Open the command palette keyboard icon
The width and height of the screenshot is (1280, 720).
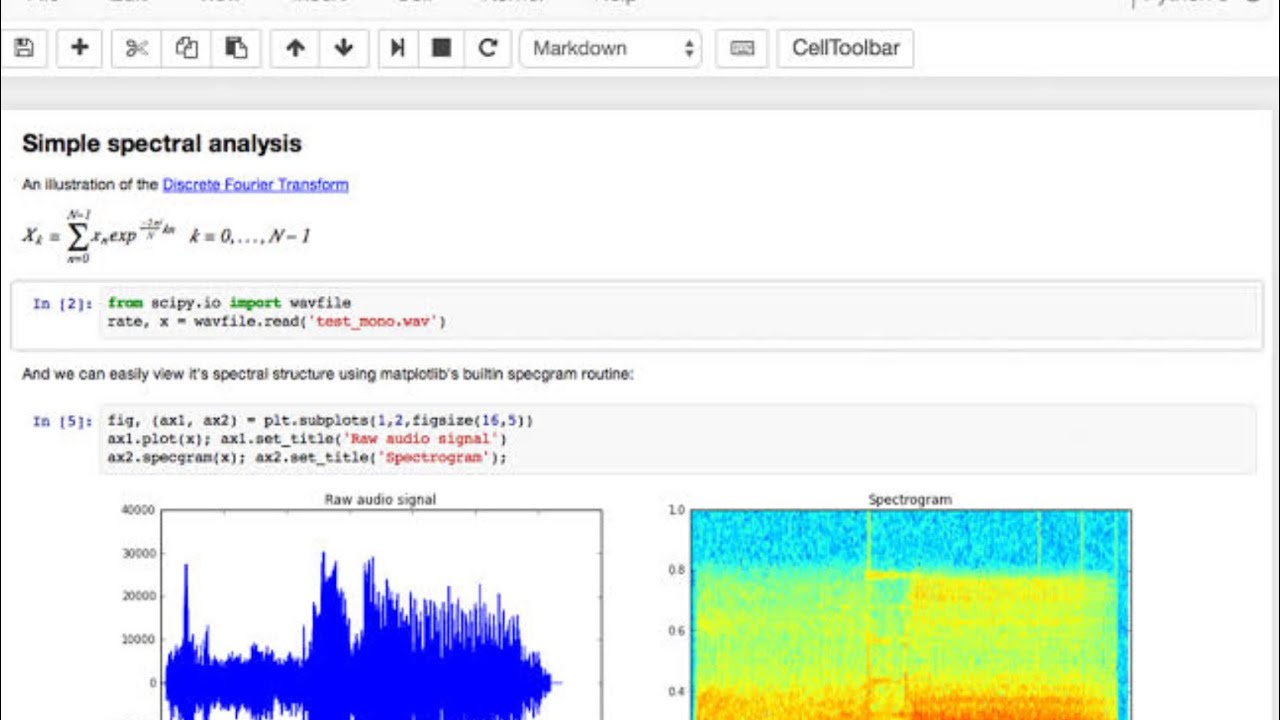click(x=742, y=48)
